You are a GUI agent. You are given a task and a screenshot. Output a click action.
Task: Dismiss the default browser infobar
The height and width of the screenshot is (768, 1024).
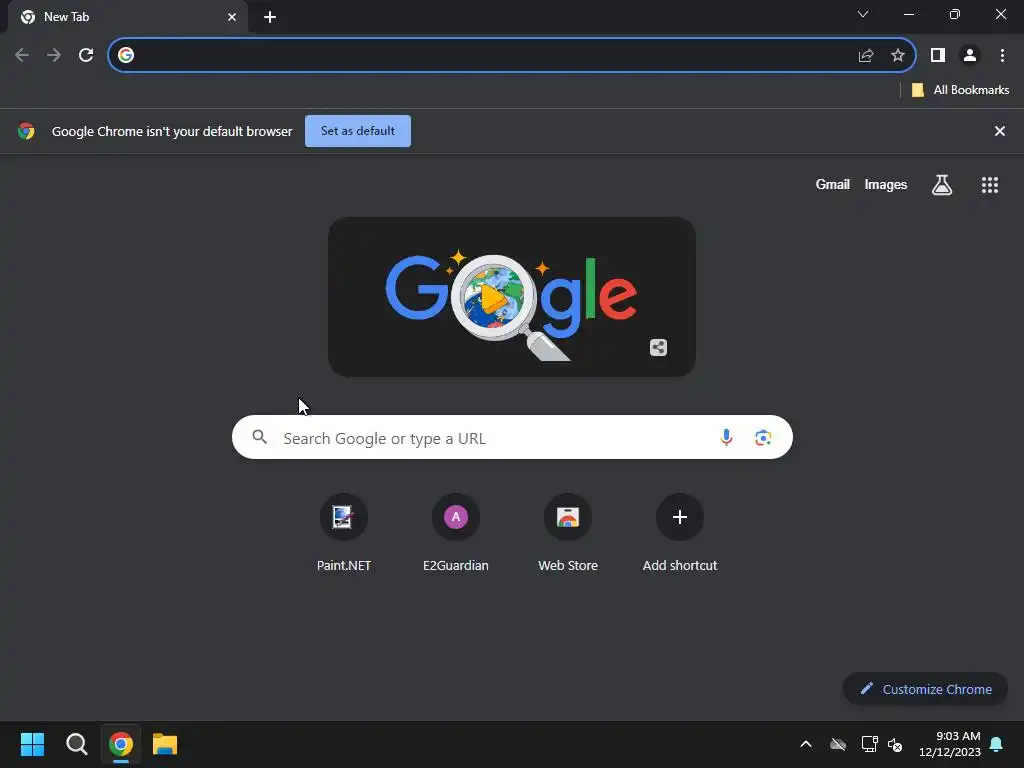click(1000, 131)
